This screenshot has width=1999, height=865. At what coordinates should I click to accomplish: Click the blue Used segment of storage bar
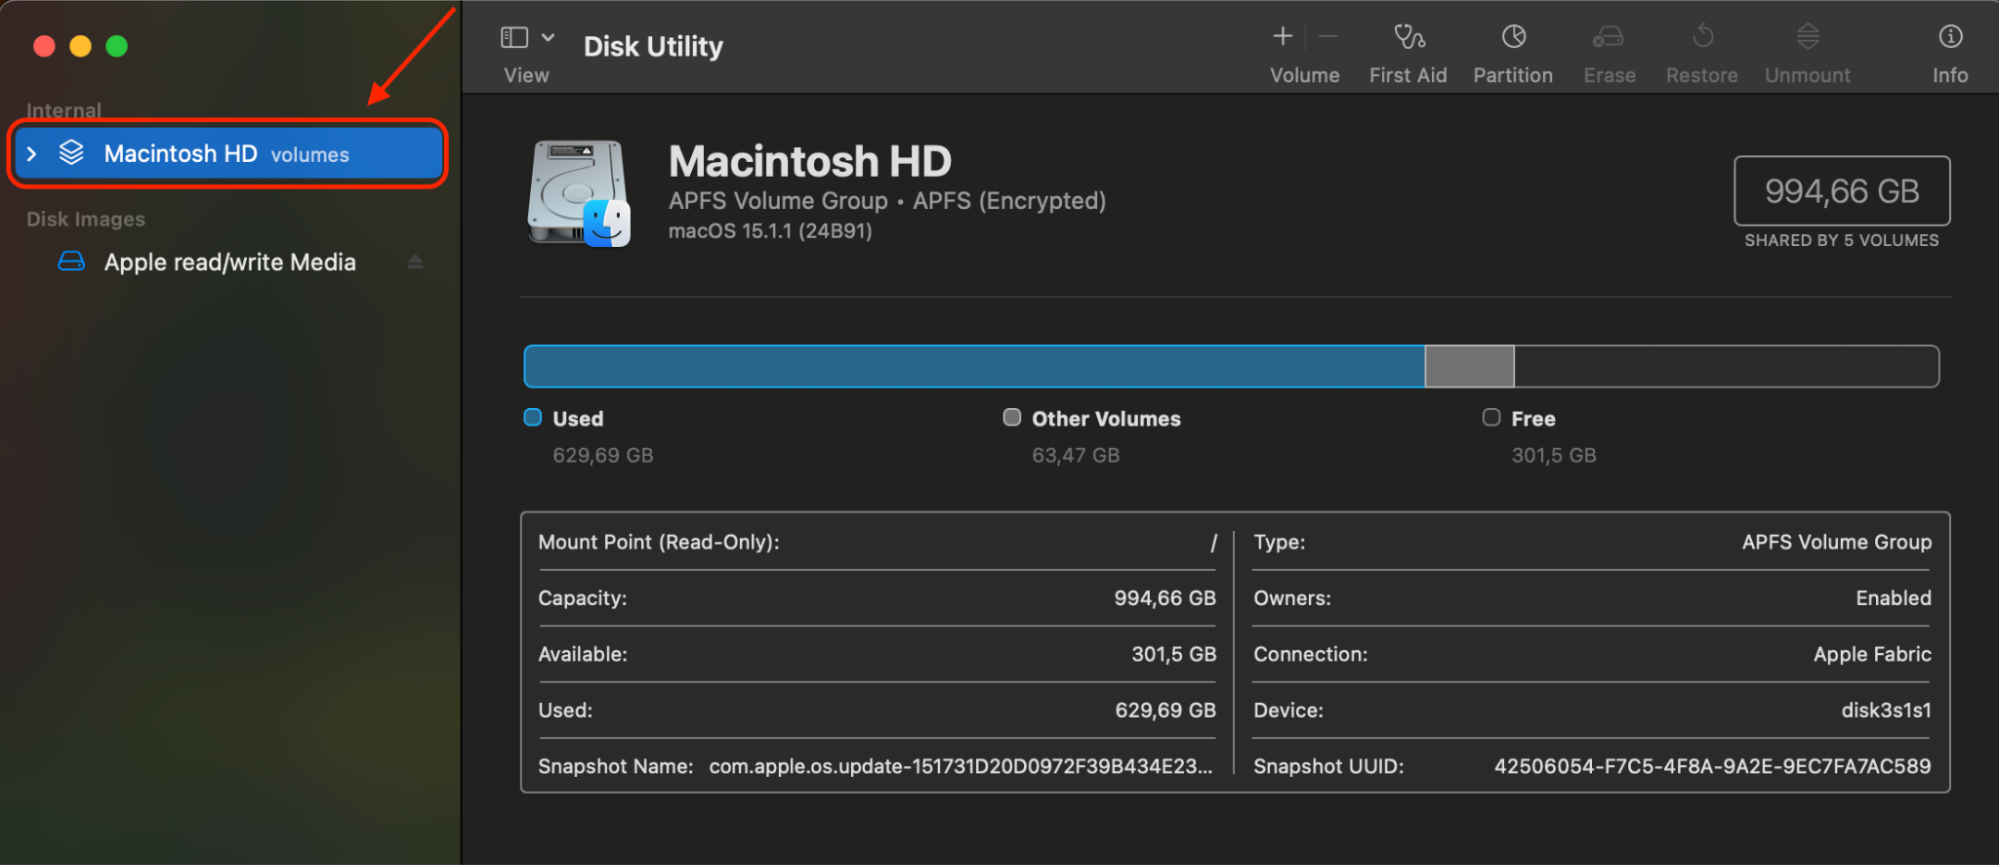(974, 366)
